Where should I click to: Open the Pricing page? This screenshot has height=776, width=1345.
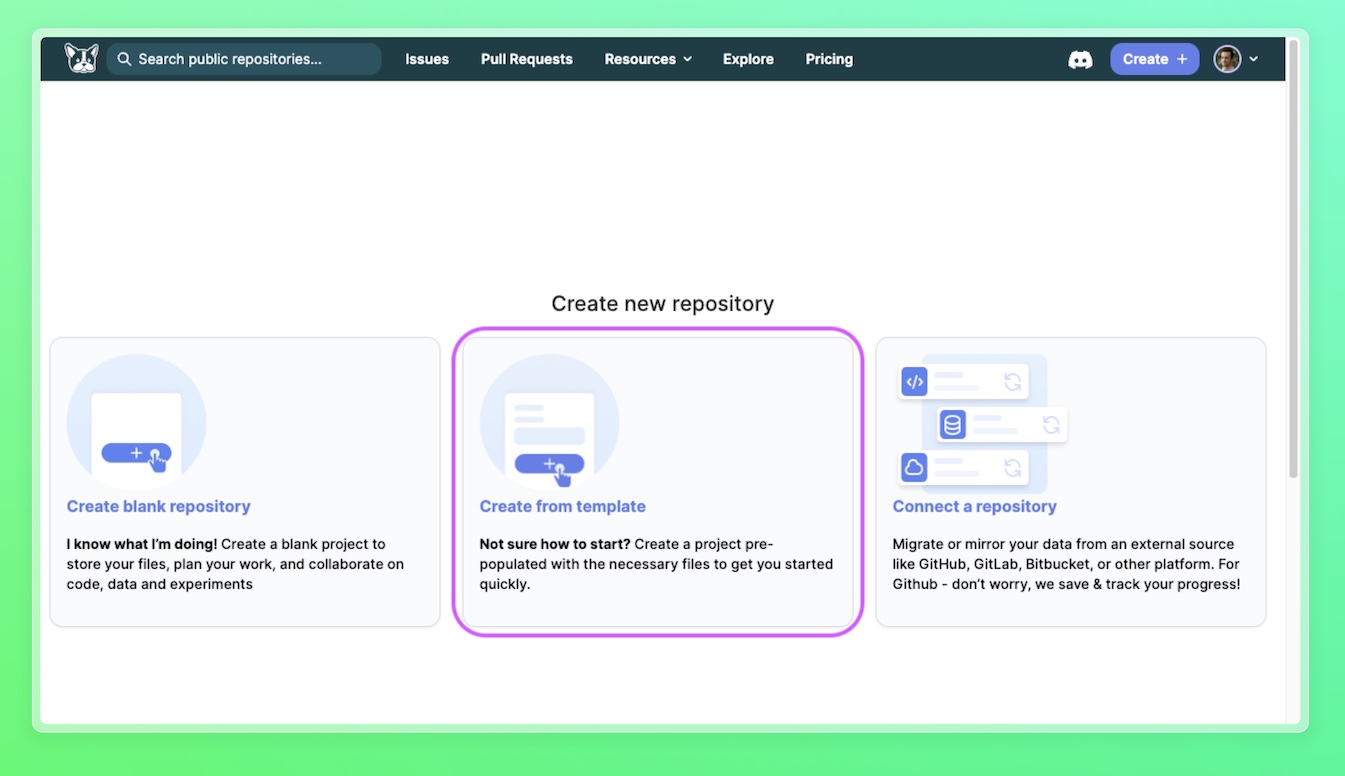pyautogui.click(x=829, y=59)
